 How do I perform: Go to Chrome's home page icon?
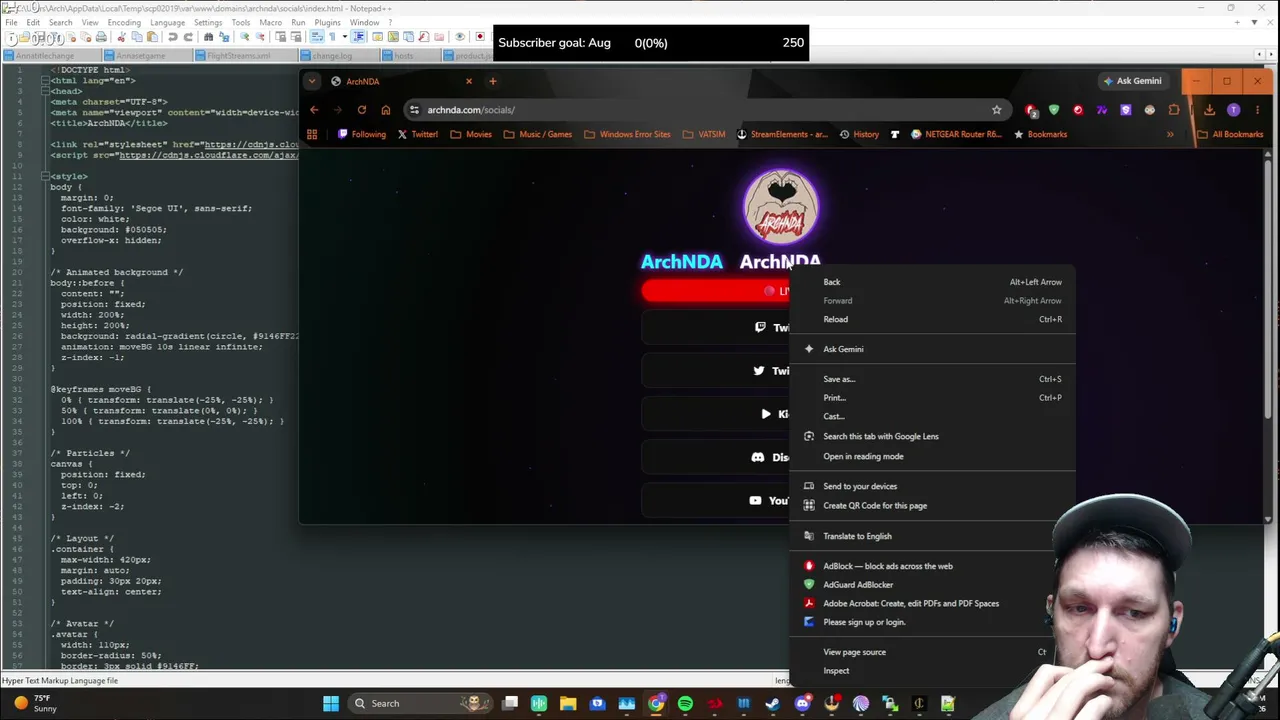pyautogui.click(x=385, y=110)
